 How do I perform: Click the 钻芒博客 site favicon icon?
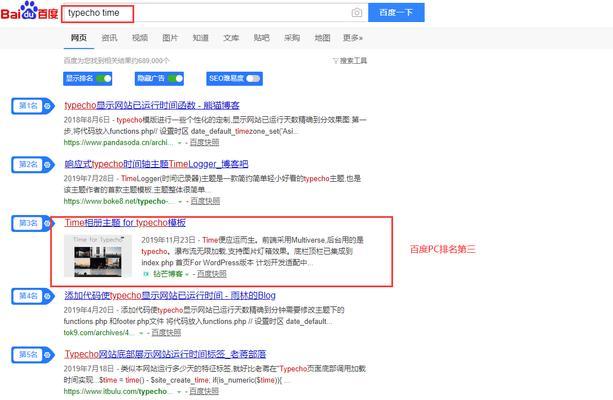146,274
